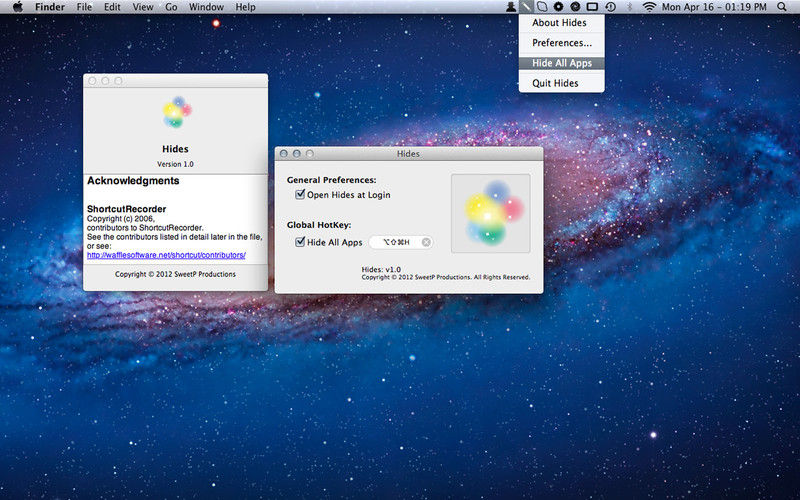
Task: Click Copyright © 2012 SweetP Productions in About window
Action: [x=175, y=274]
